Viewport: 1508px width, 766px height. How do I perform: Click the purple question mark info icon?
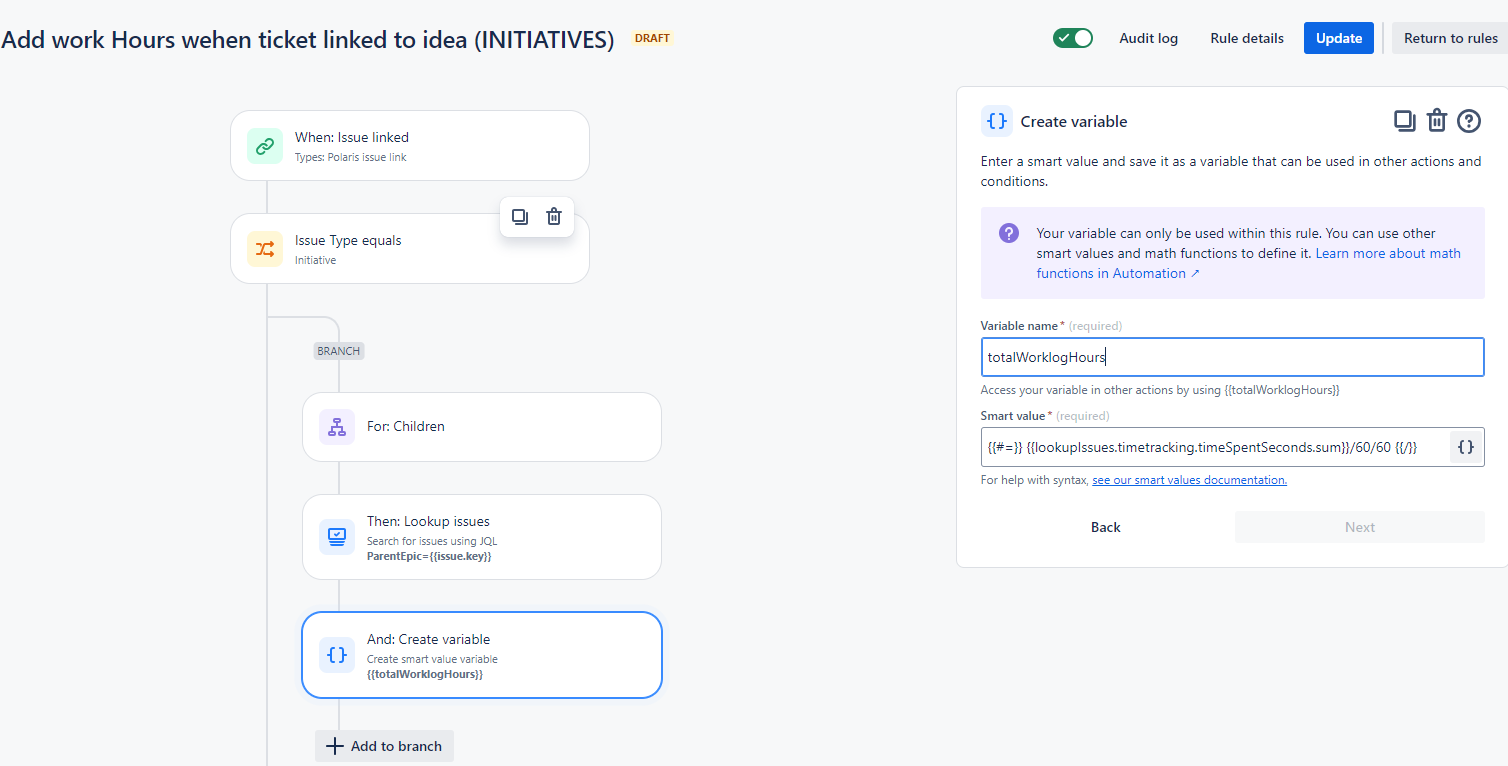click(1009, 233)
